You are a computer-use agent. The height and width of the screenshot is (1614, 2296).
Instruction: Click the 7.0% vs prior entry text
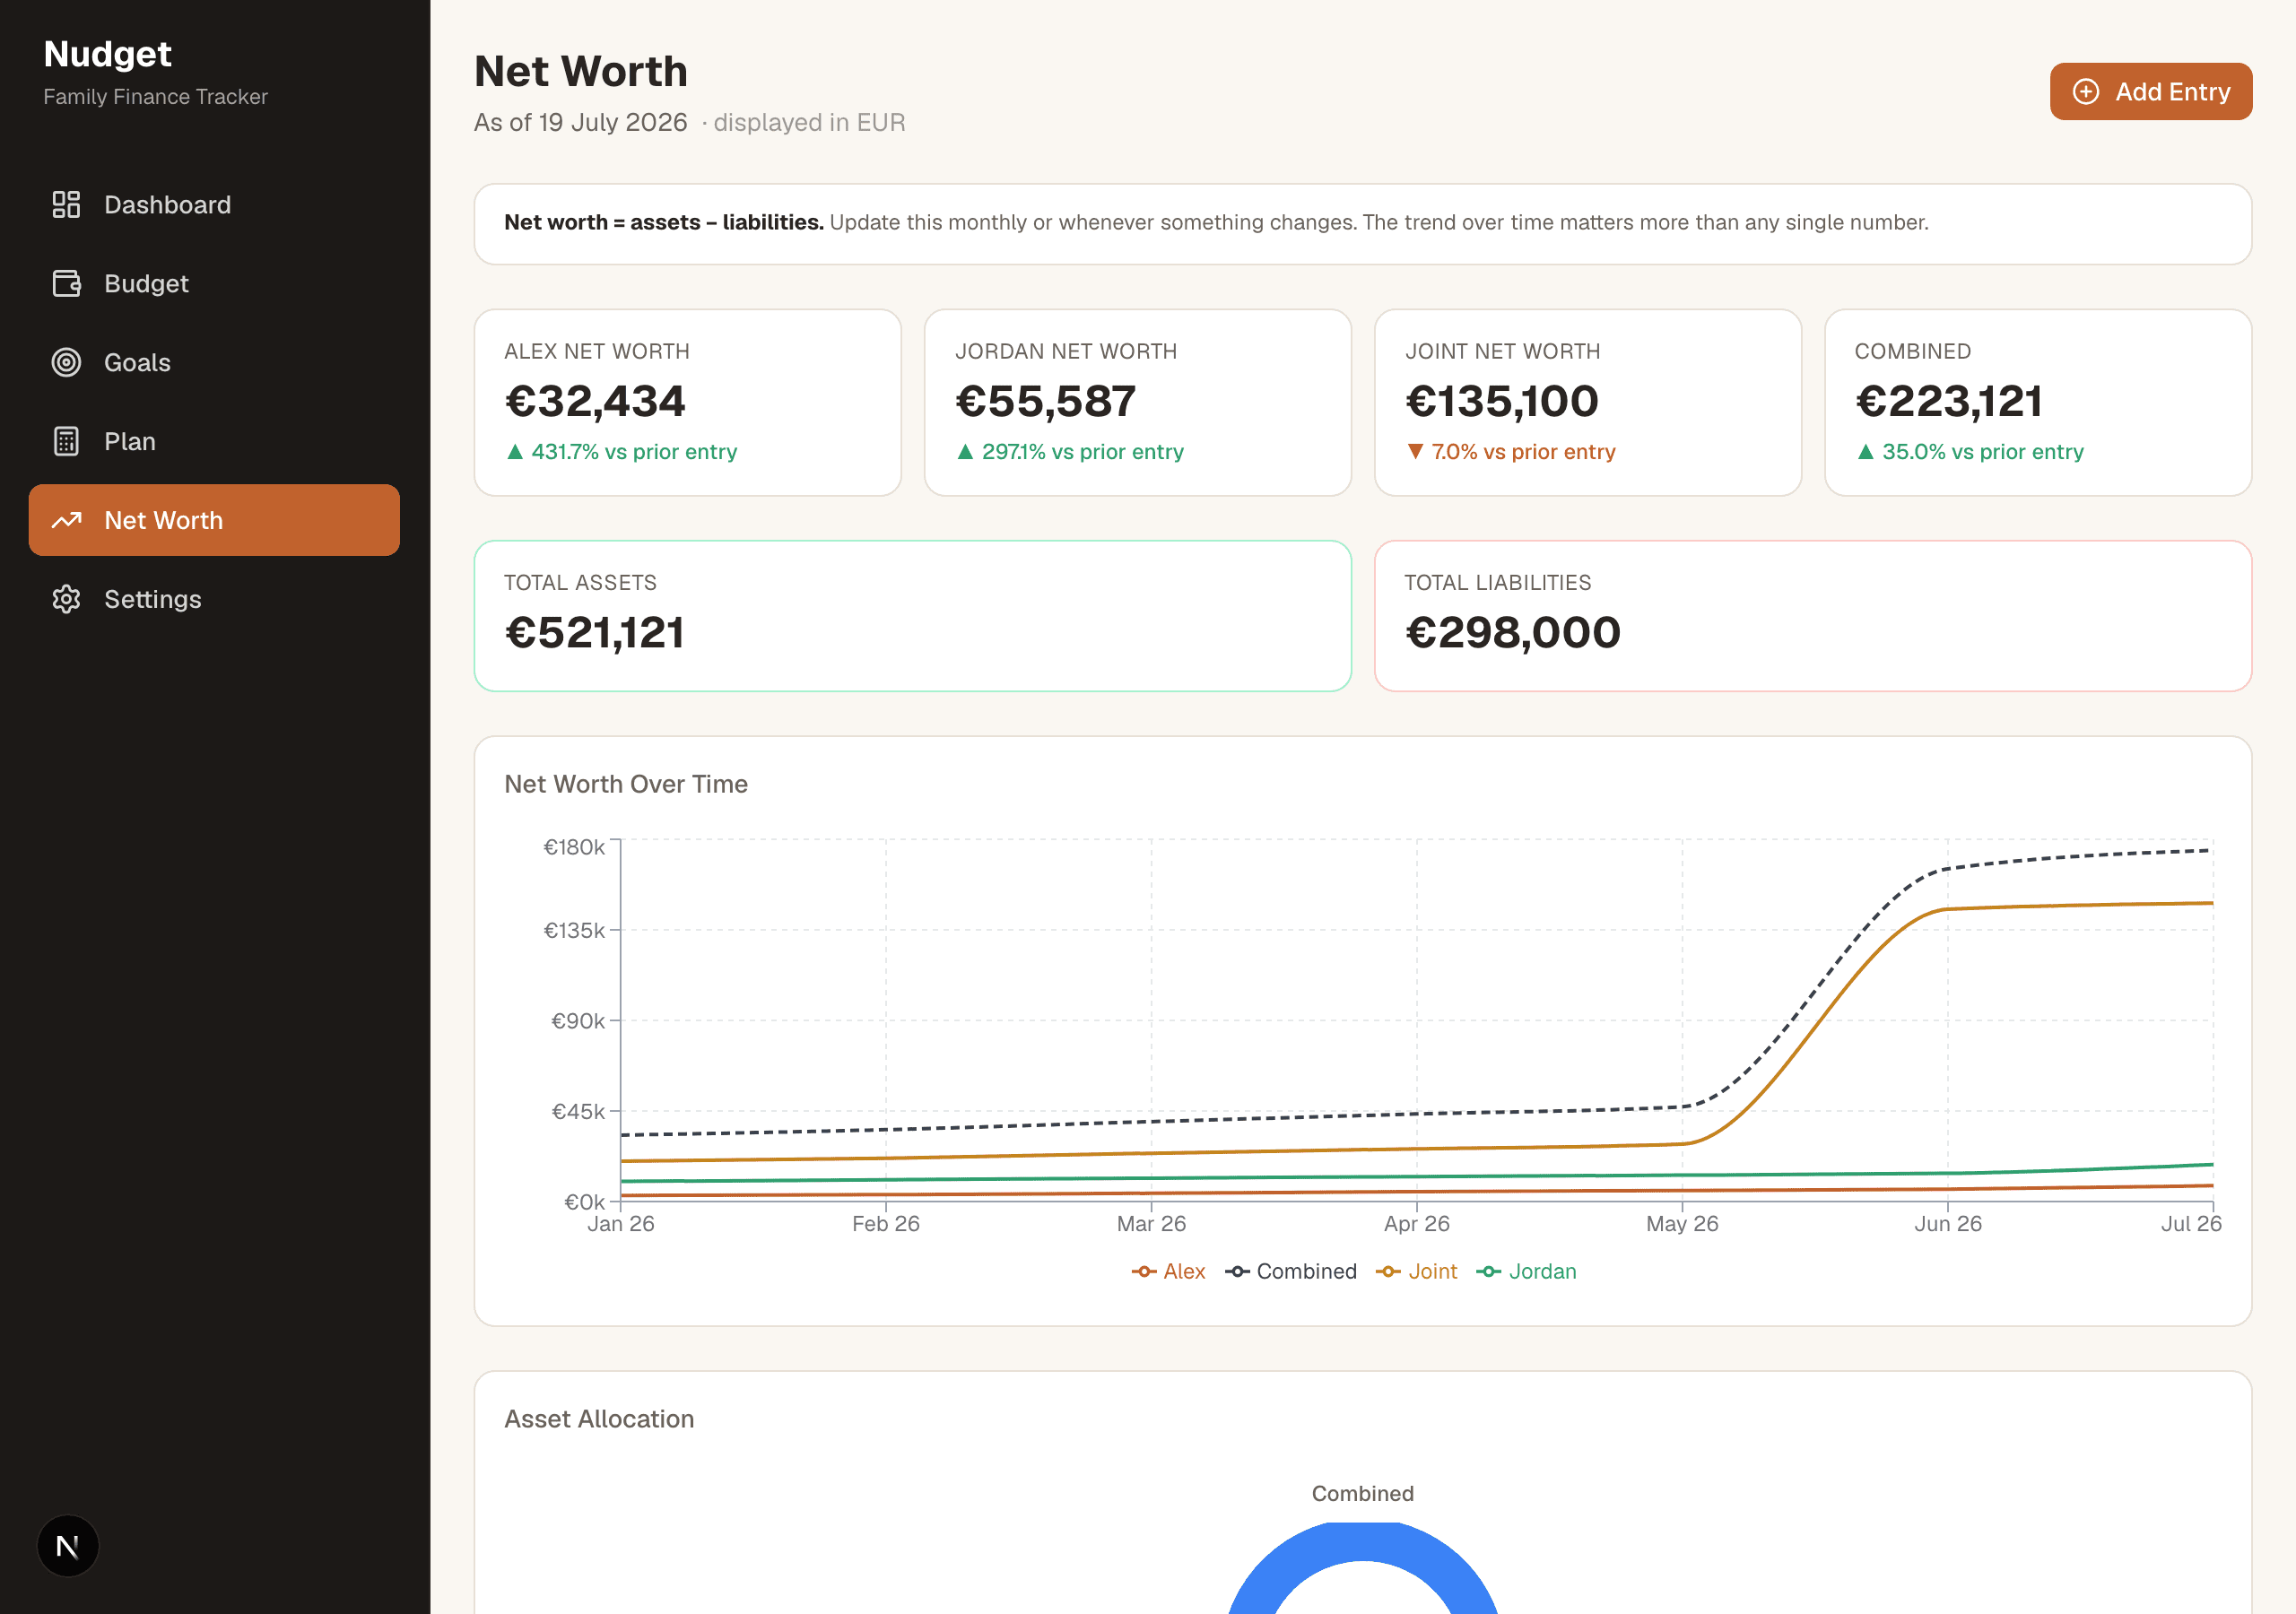click(x=1523, y=452)
